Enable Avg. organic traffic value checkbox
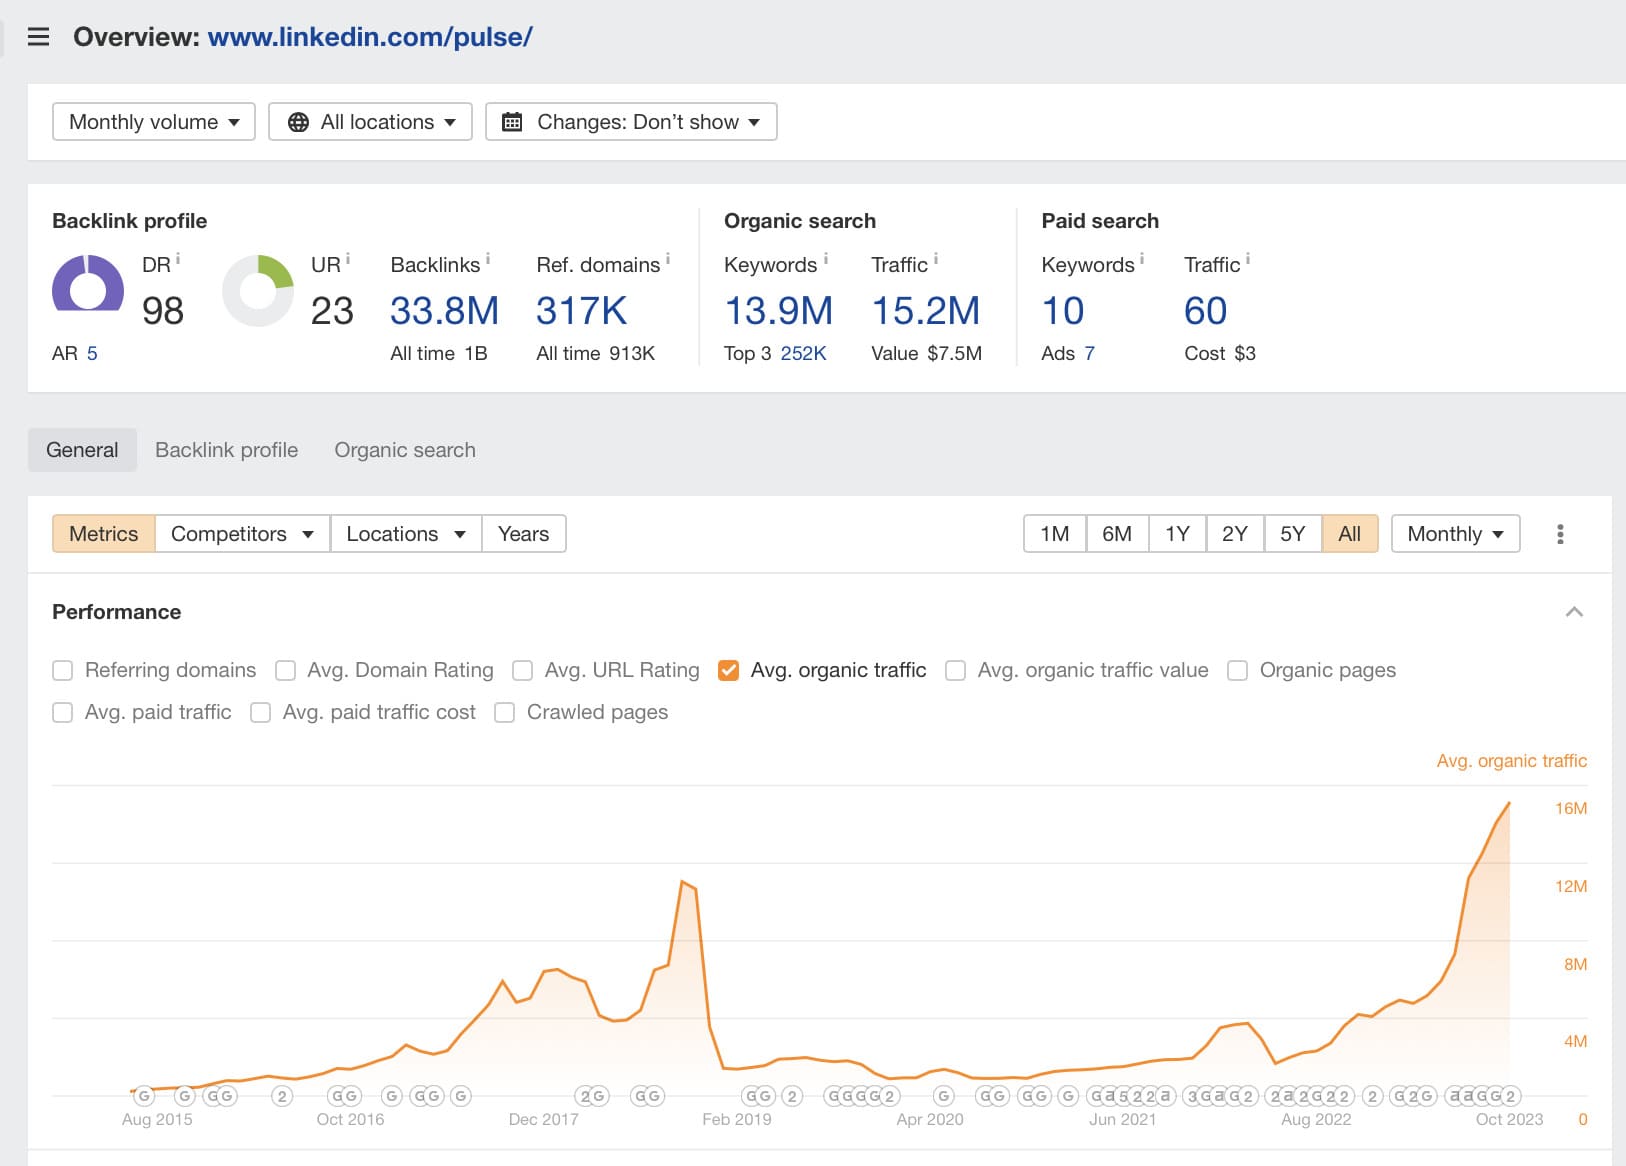This screenshot has width=1626, height=1166. point(956,670)
